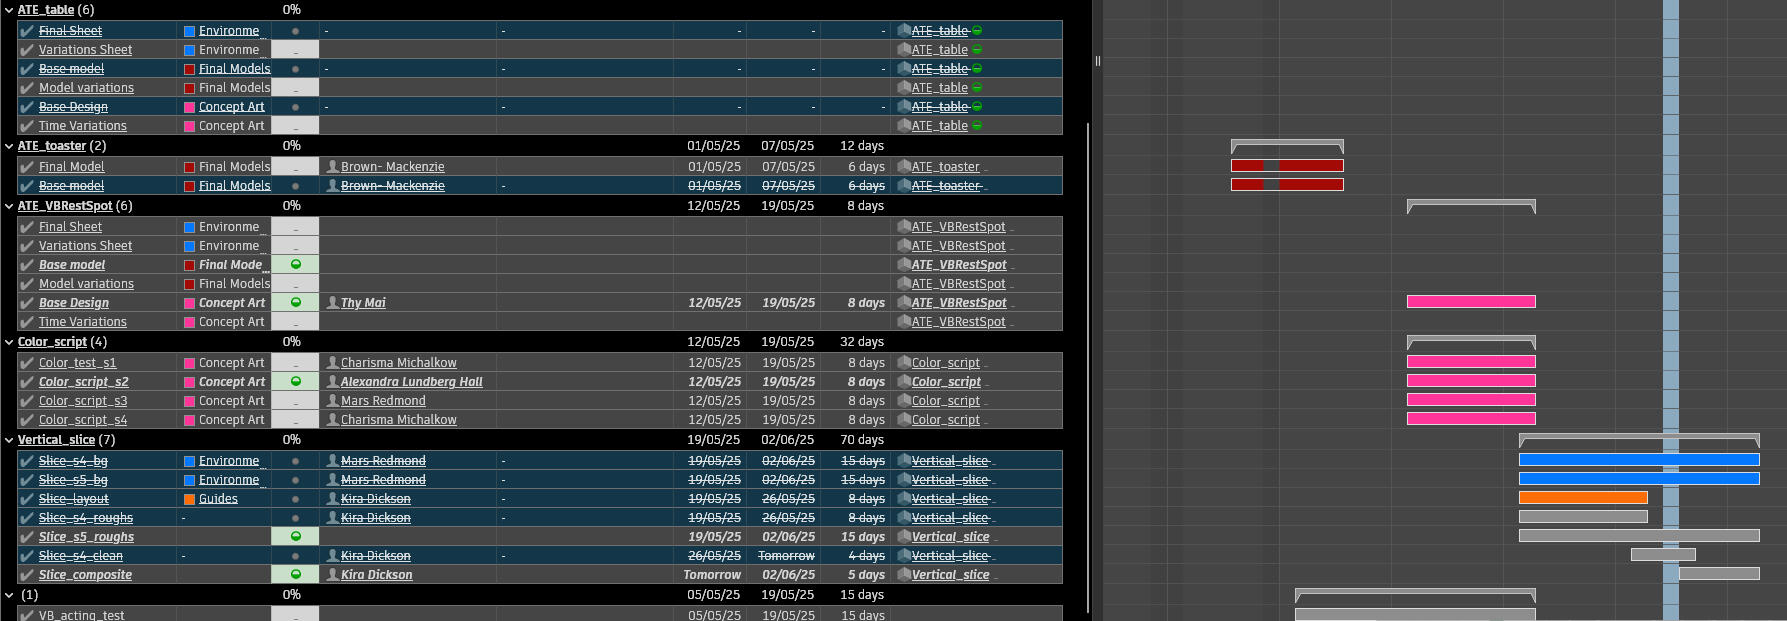Collapse the ATE_table group
This screenshot has height=621, width=1787.
click(x=9, y=10)
